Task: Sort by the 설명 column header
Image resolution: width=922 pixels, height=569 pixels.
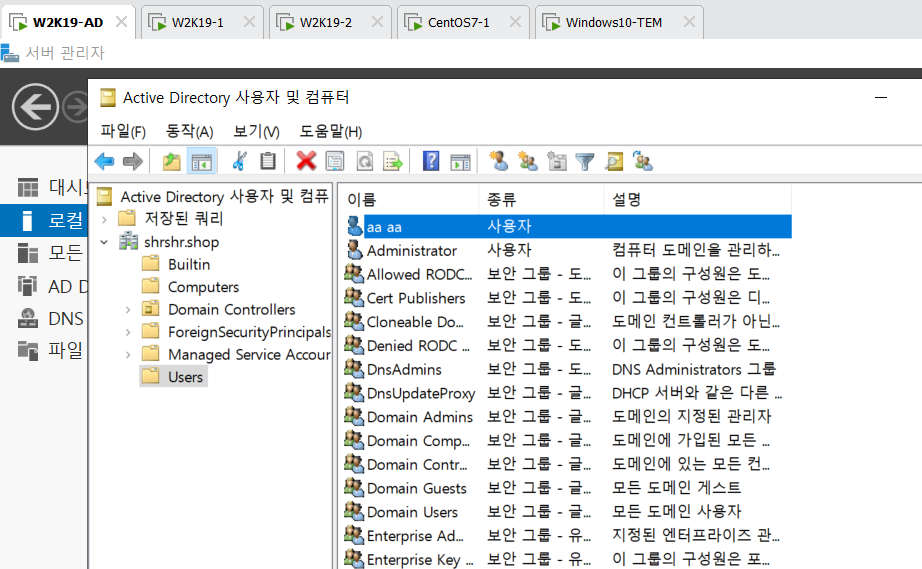Action: click(697, 200)
